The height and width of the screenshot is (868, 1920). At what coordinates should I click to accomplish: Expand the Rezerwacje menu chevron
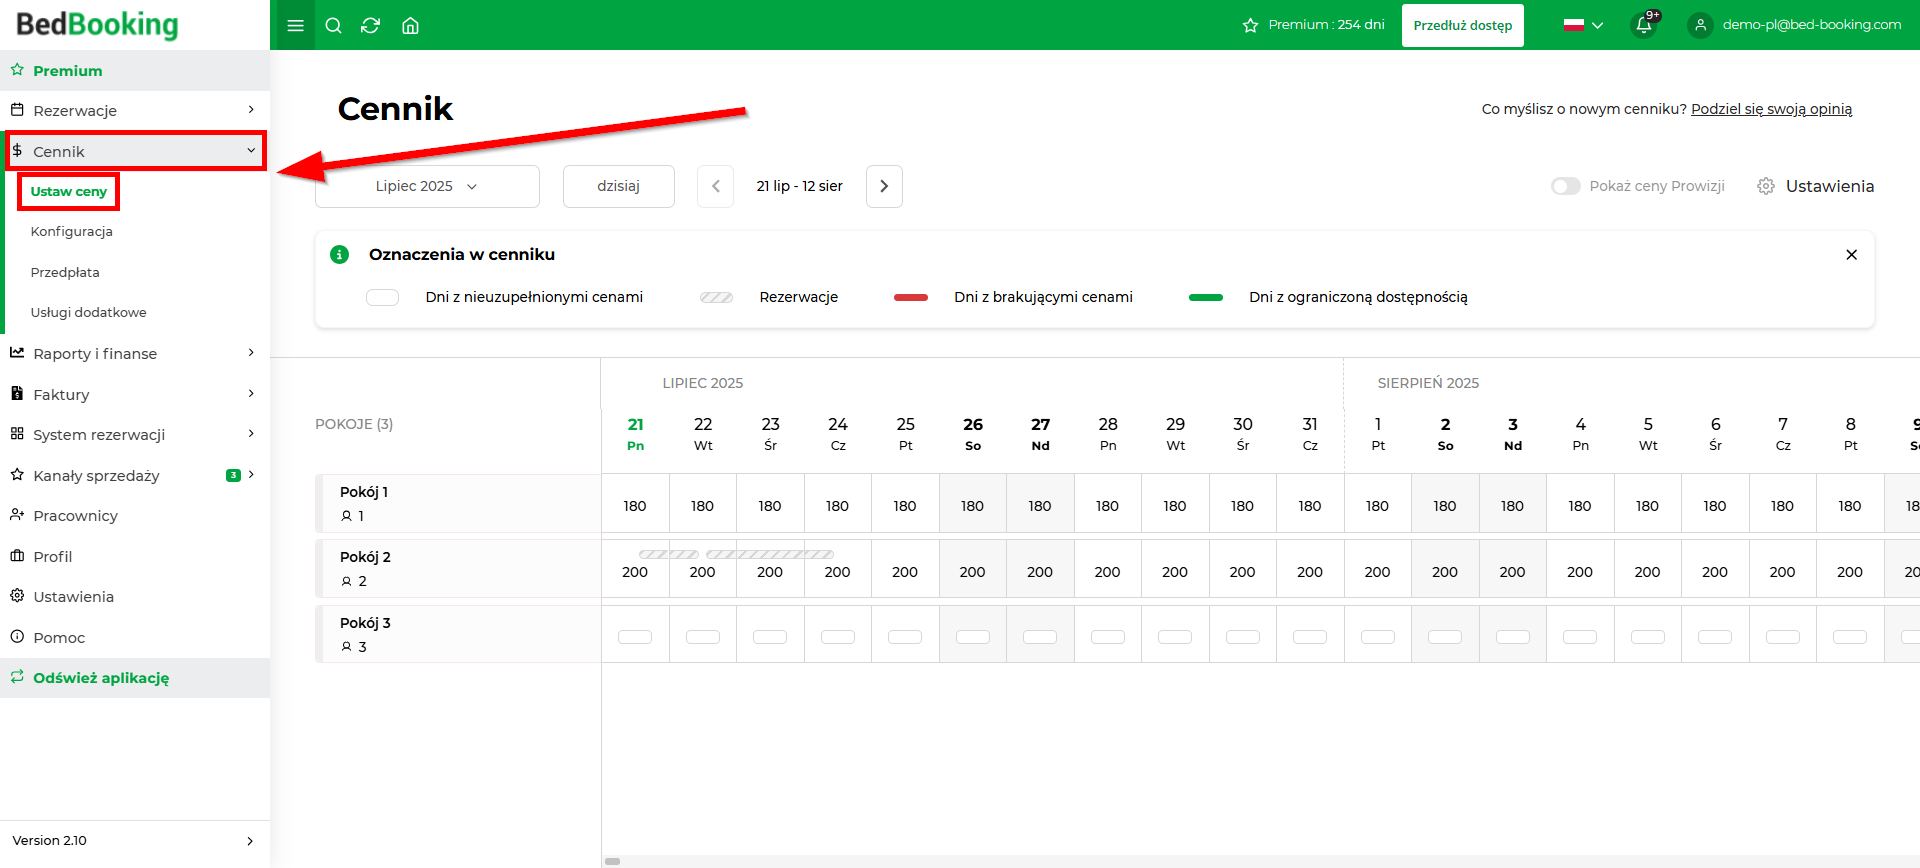(x=251, y=110)
